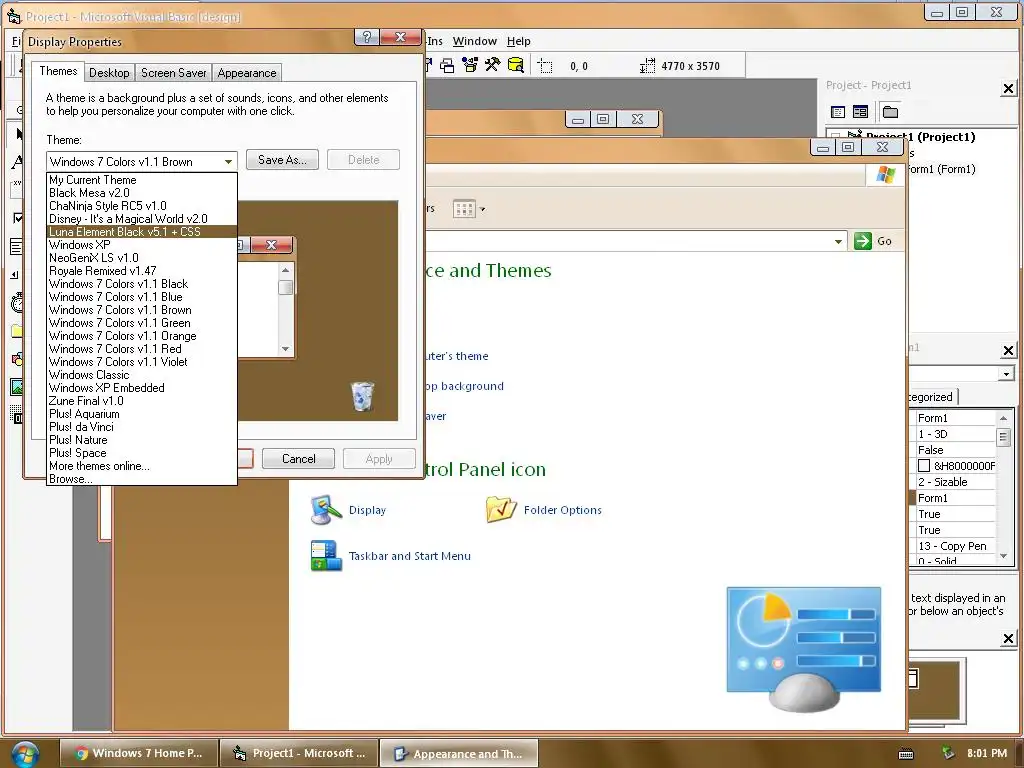Click the keyboard icon in system tray

click(906, 754)
